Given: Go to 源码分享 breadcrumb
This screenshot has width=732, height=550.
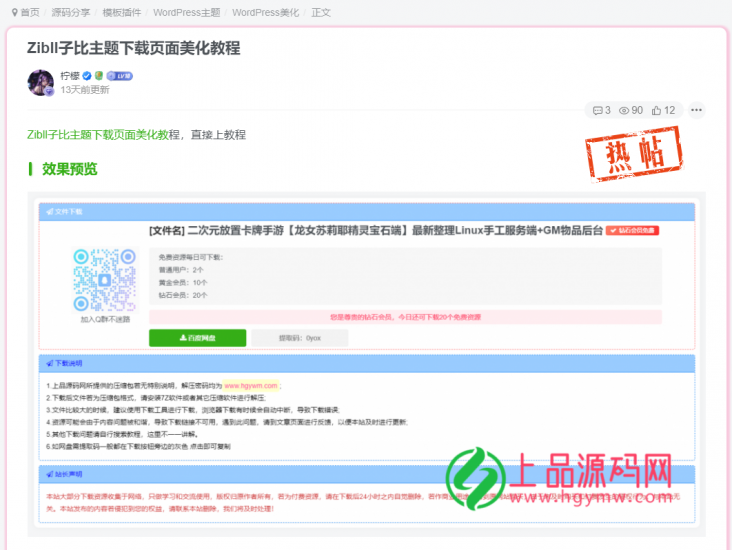Looking at the screenshot, I should click(x=70, y=13).
